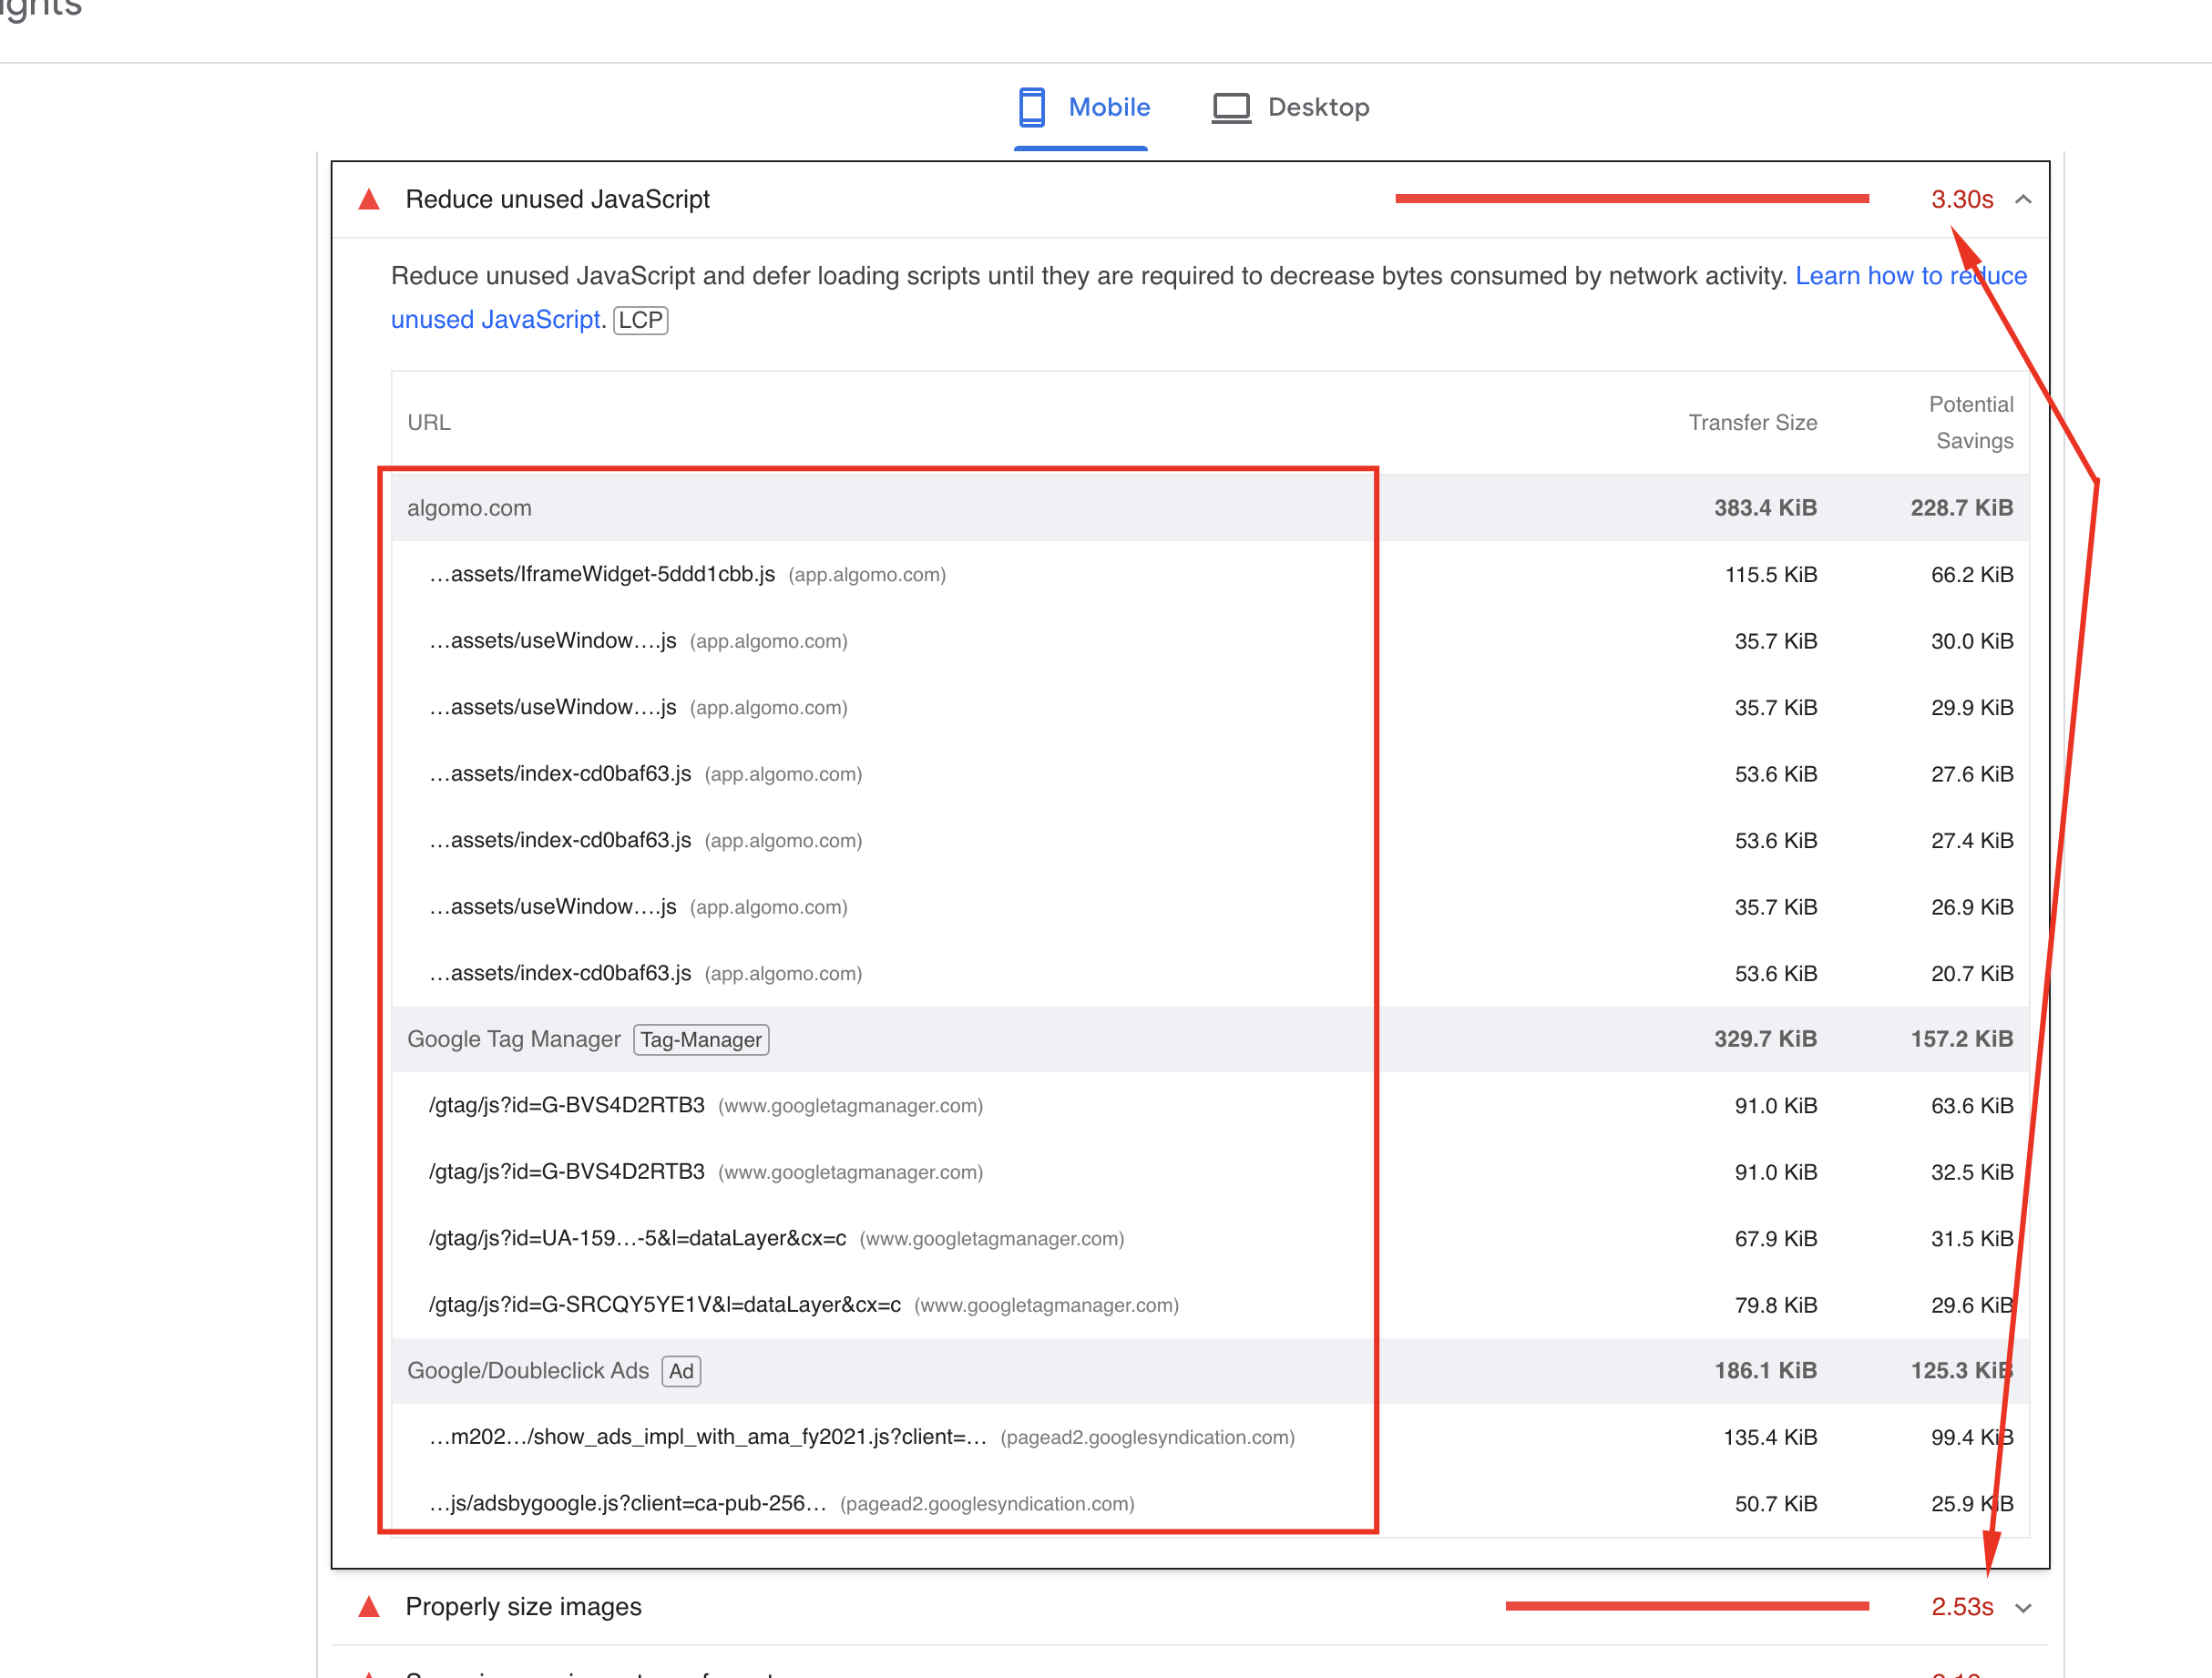This screenshot has height=1678, width=2212.
Task: Click the (app.algomo.com) host label of IframeWidget
Action: tap(867, 575)
